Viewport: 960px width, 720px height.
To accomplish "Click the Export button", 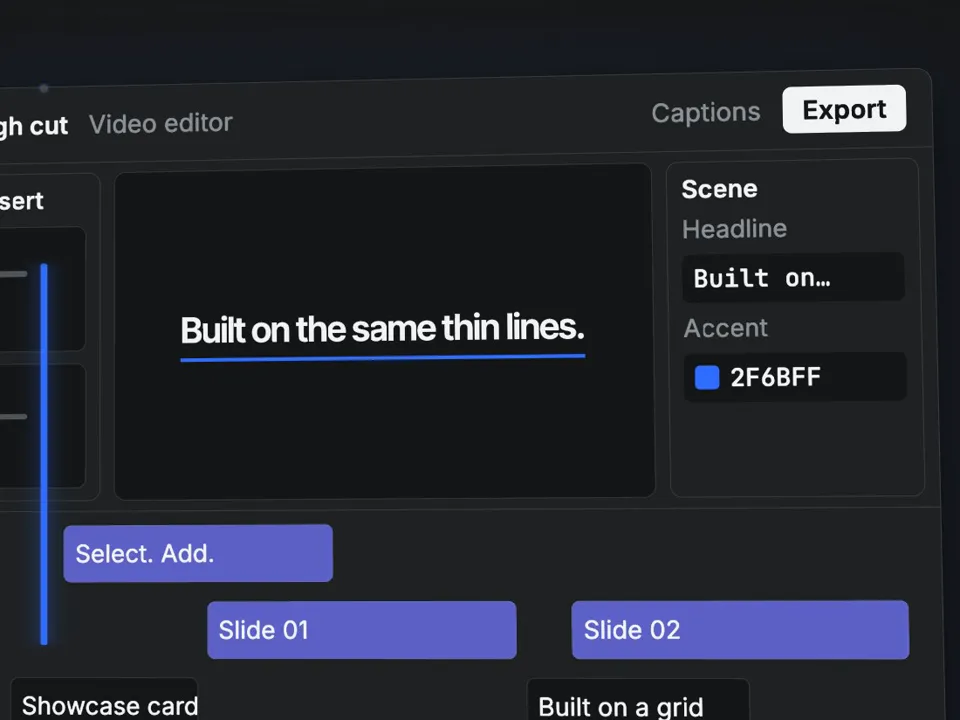I will tap(844, 109).
